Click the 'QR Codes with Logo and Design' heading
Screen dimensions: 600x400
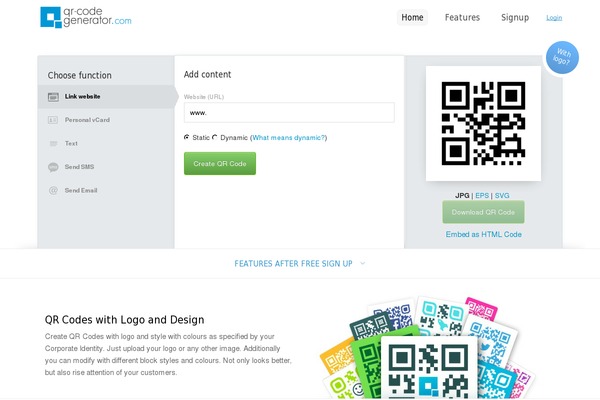[124, 320]
